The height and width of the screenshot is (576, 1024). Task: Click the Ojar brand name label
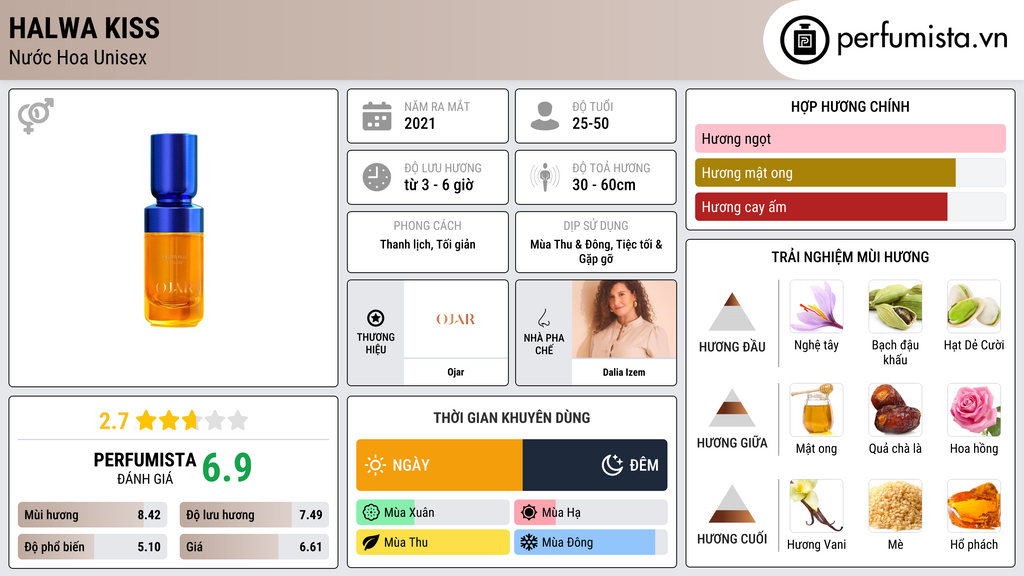[456, 372]
